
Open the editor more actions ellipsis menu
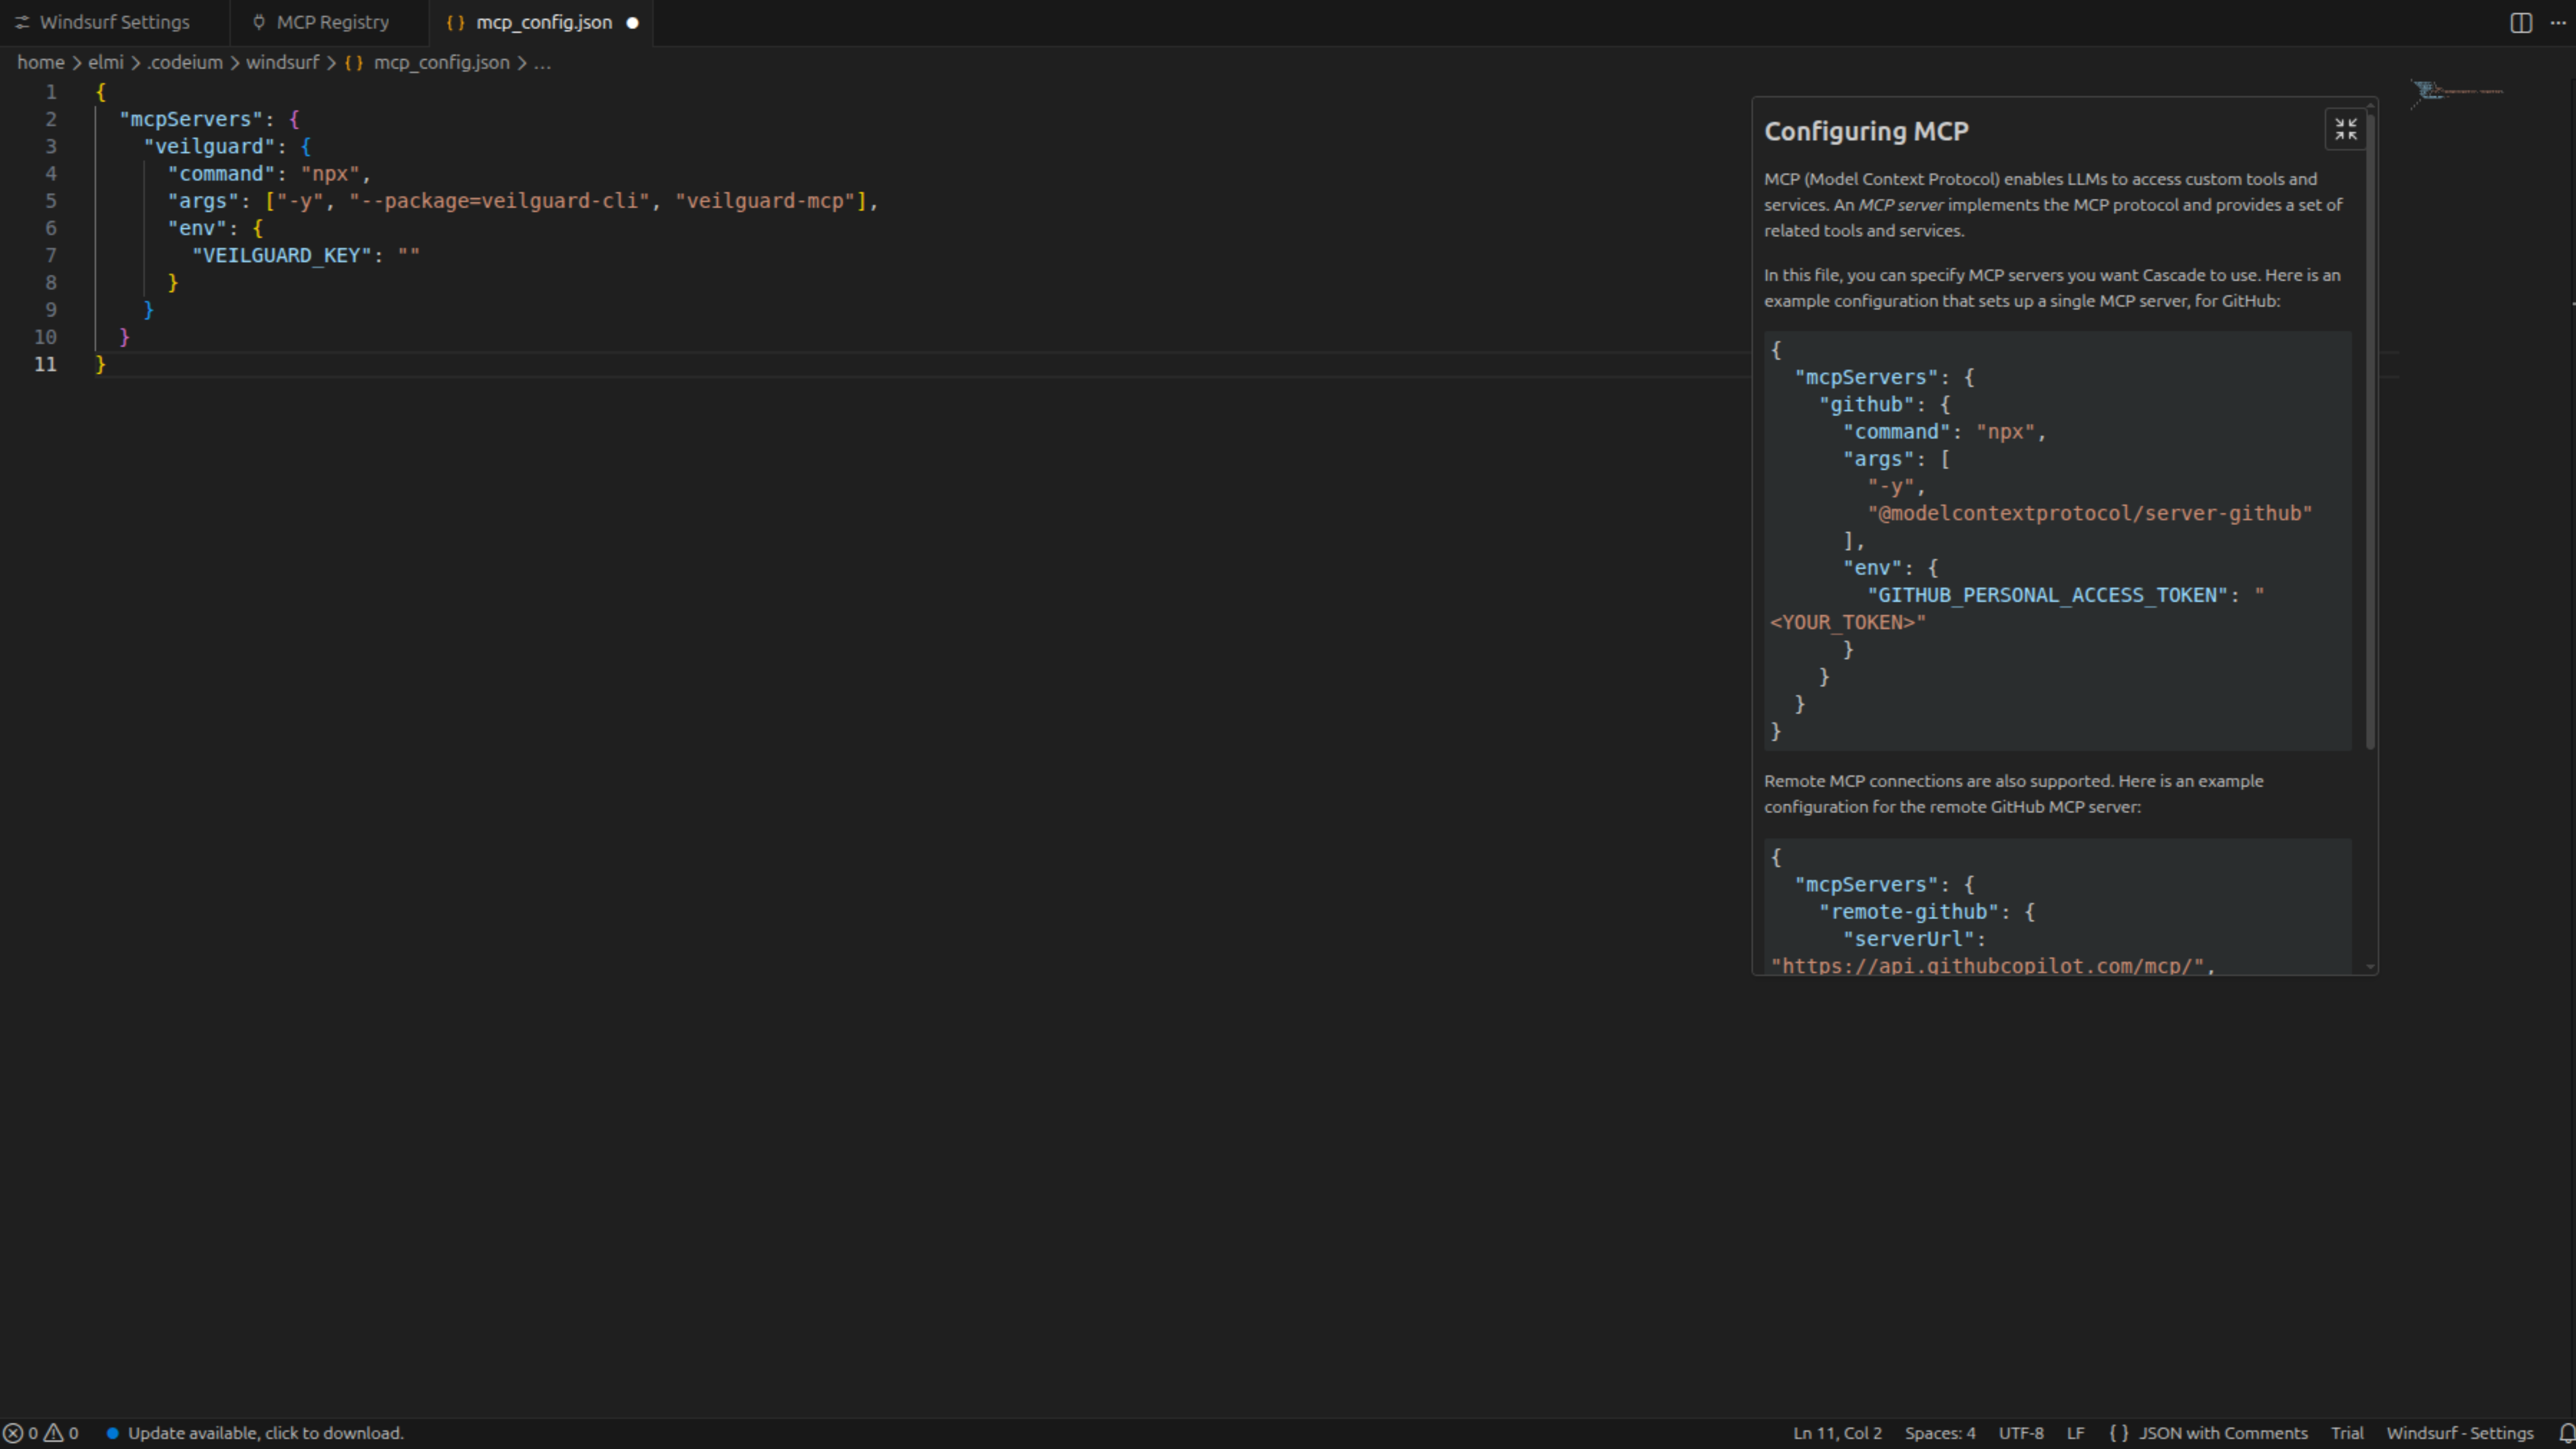[2557, 23]
